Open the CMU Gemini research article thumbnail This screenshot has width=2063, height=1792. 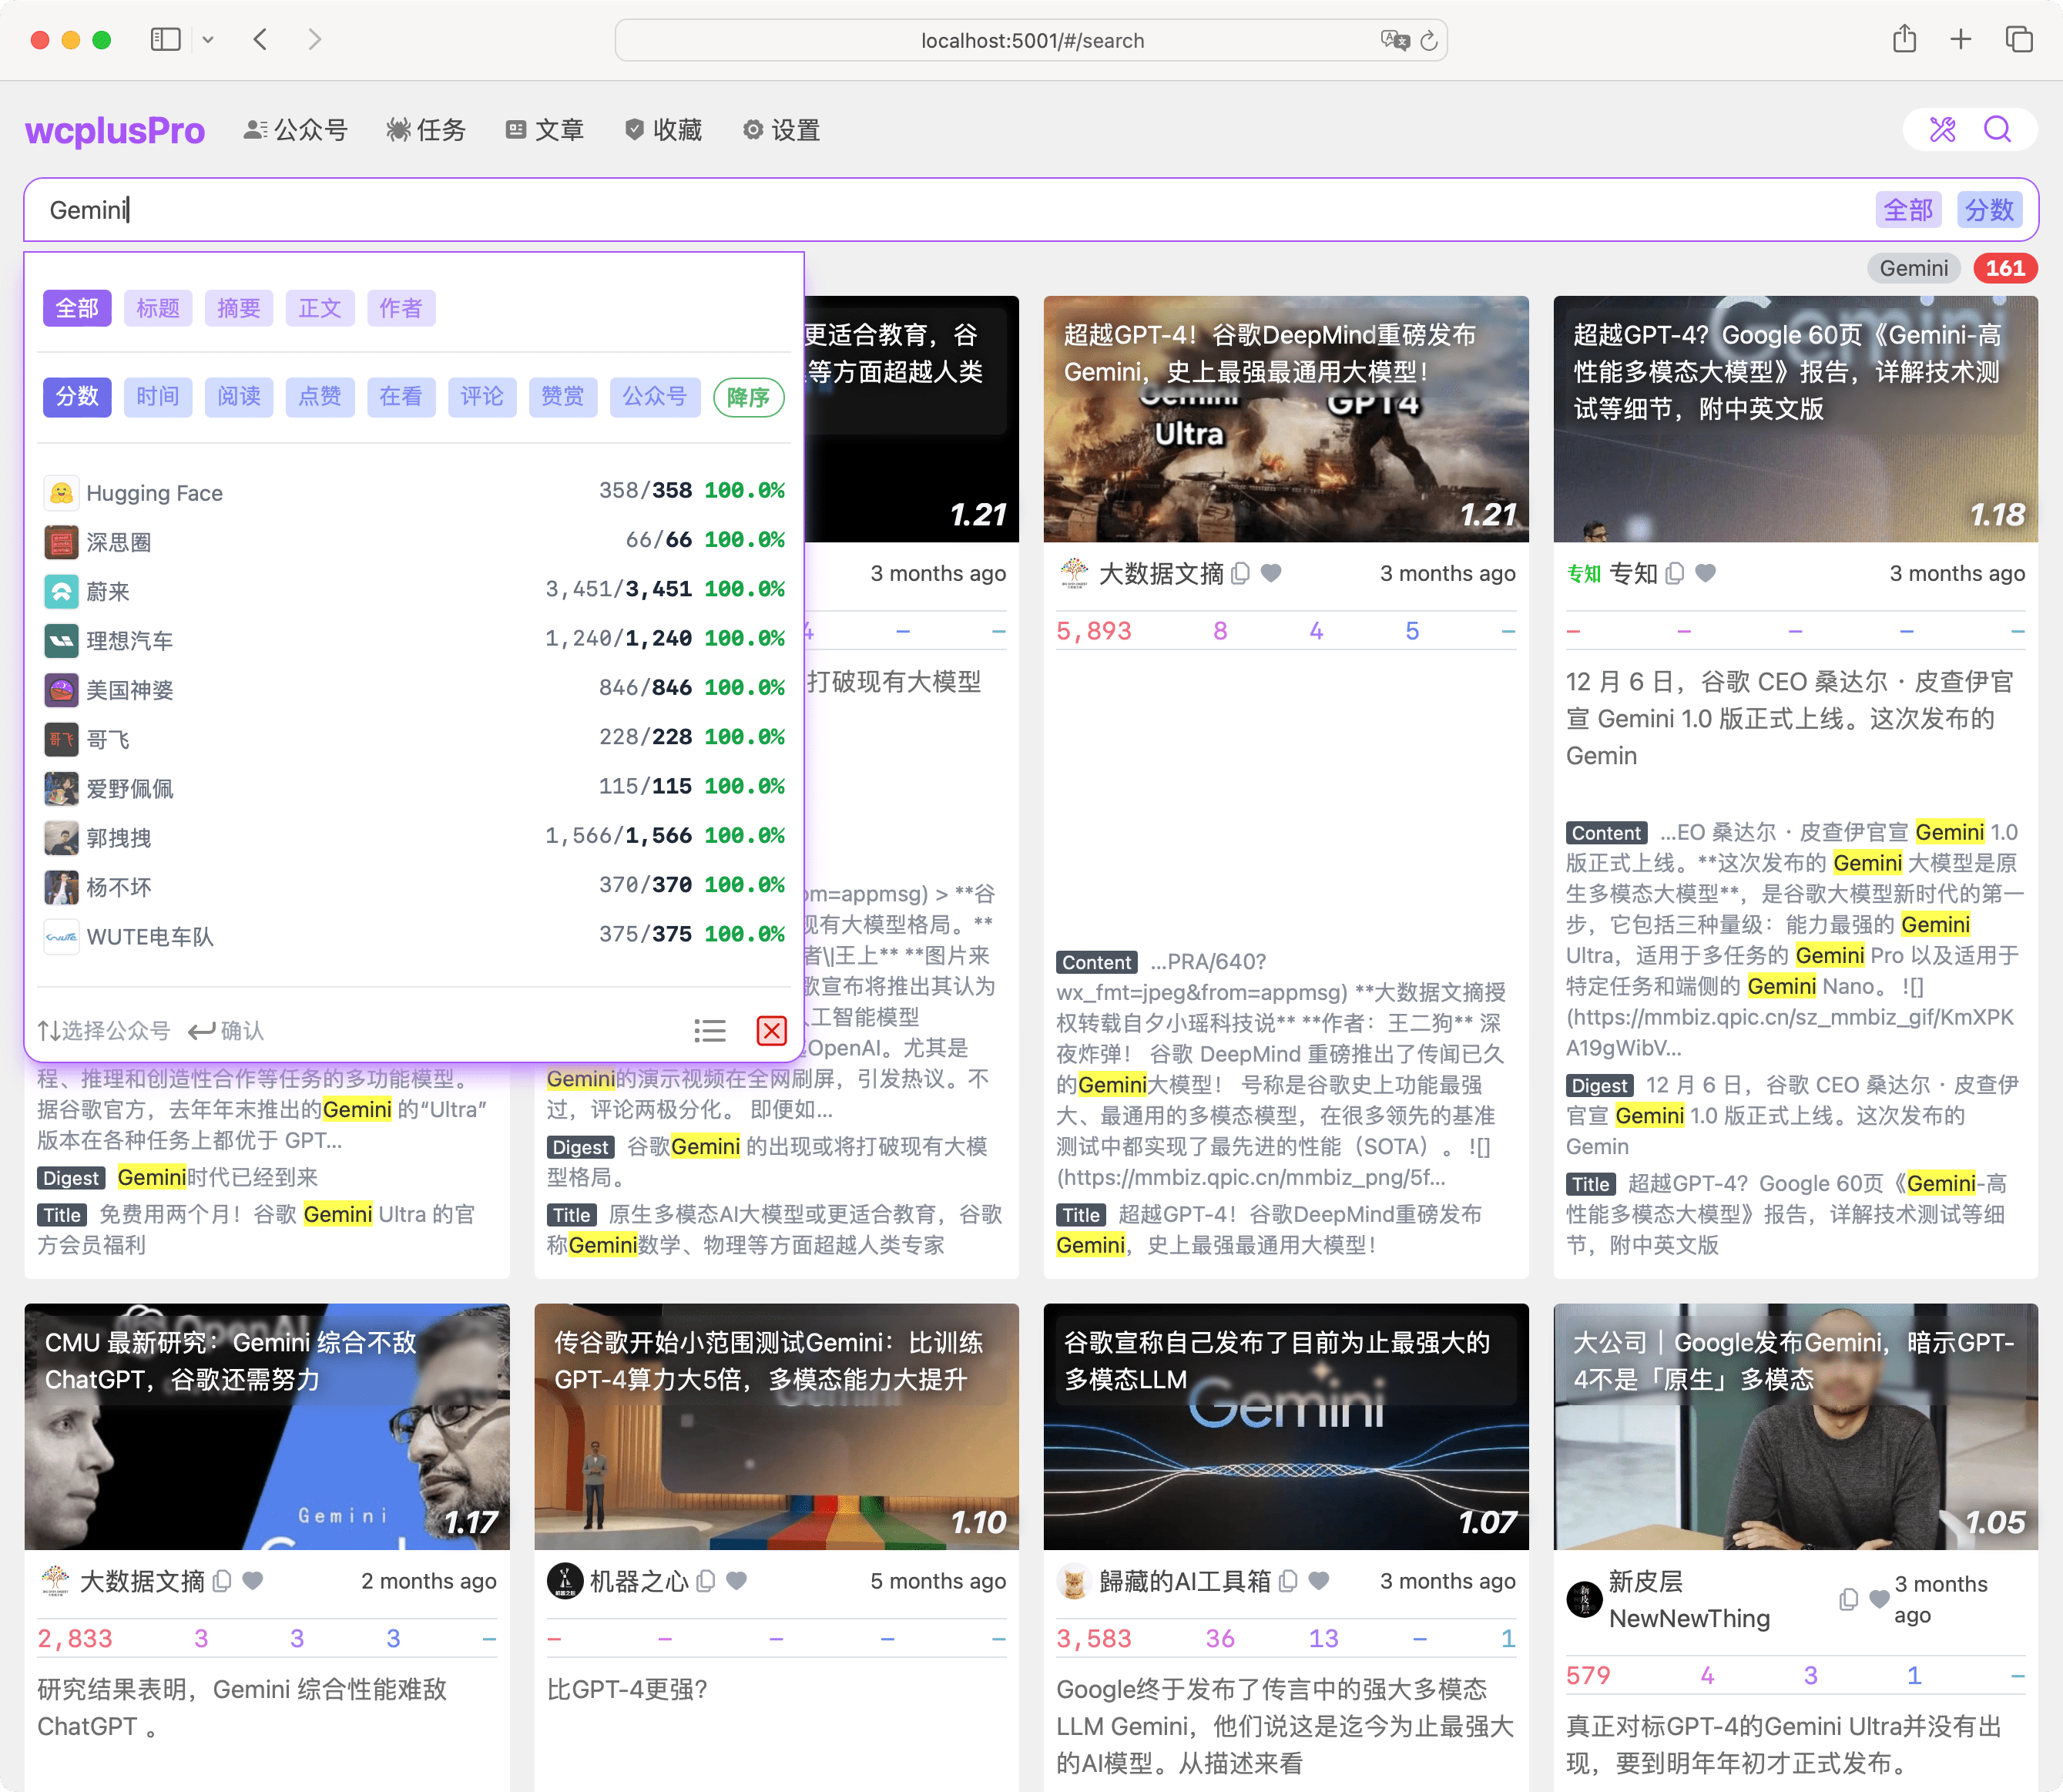(x=266, y=1427)
